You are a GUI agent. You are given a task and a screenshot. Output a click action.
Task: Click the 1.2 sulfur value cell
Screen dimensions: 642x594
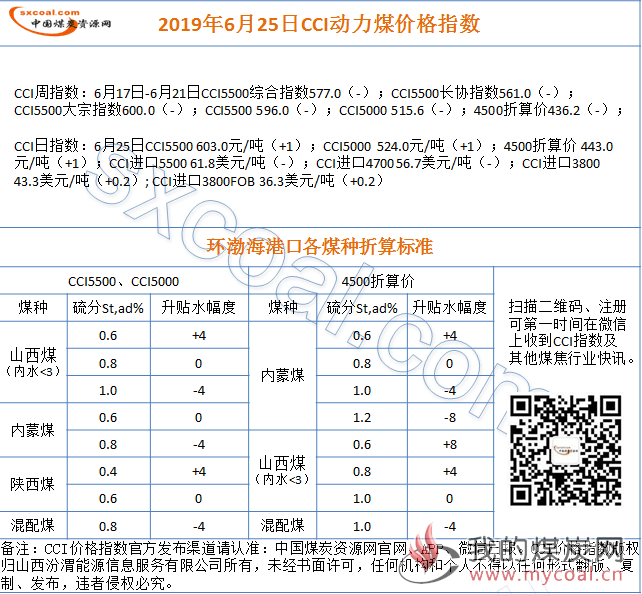(362, 418)
